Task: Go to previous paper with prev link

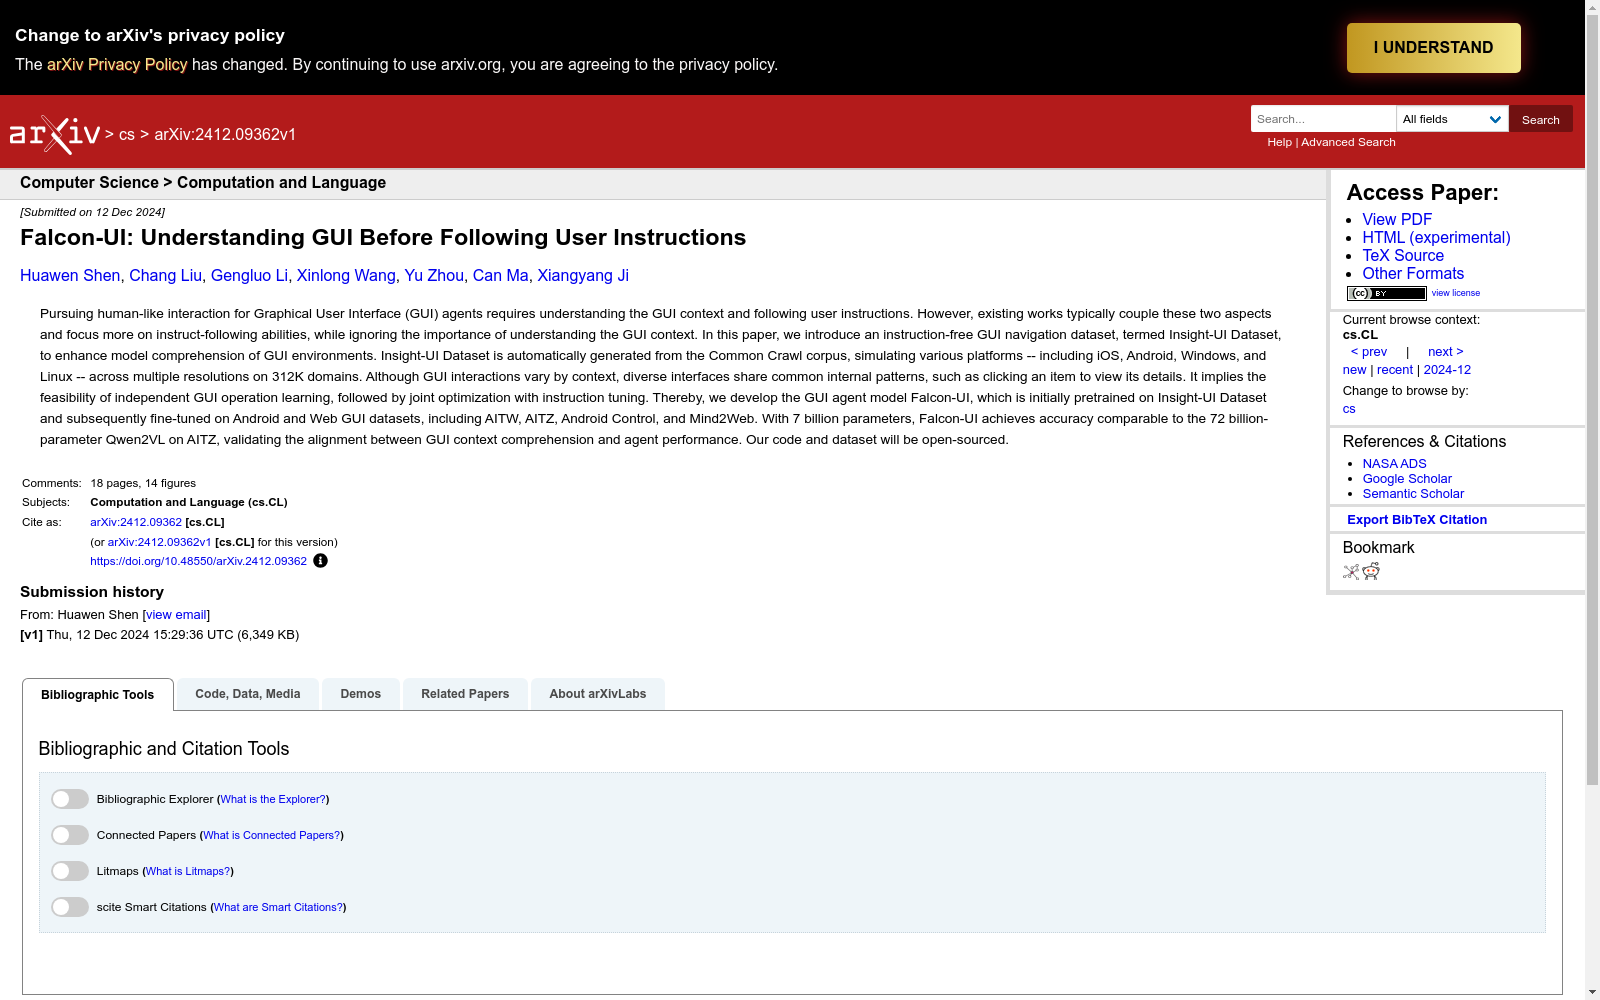Action: click(x=1369, y=352)
